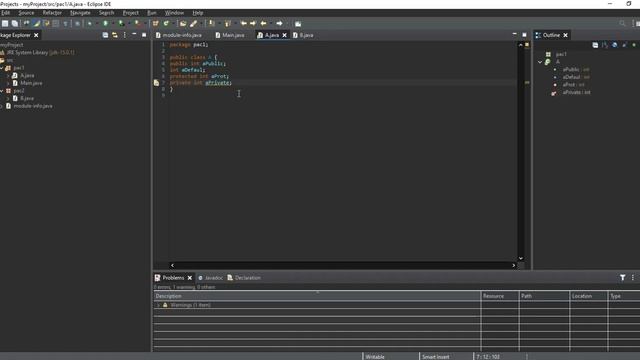Image resolution: width=640 pixels, height=360 pixels.
Task: Maximize the Package Explorer panel
Action: pyautogui.click(x=144, y=35)
